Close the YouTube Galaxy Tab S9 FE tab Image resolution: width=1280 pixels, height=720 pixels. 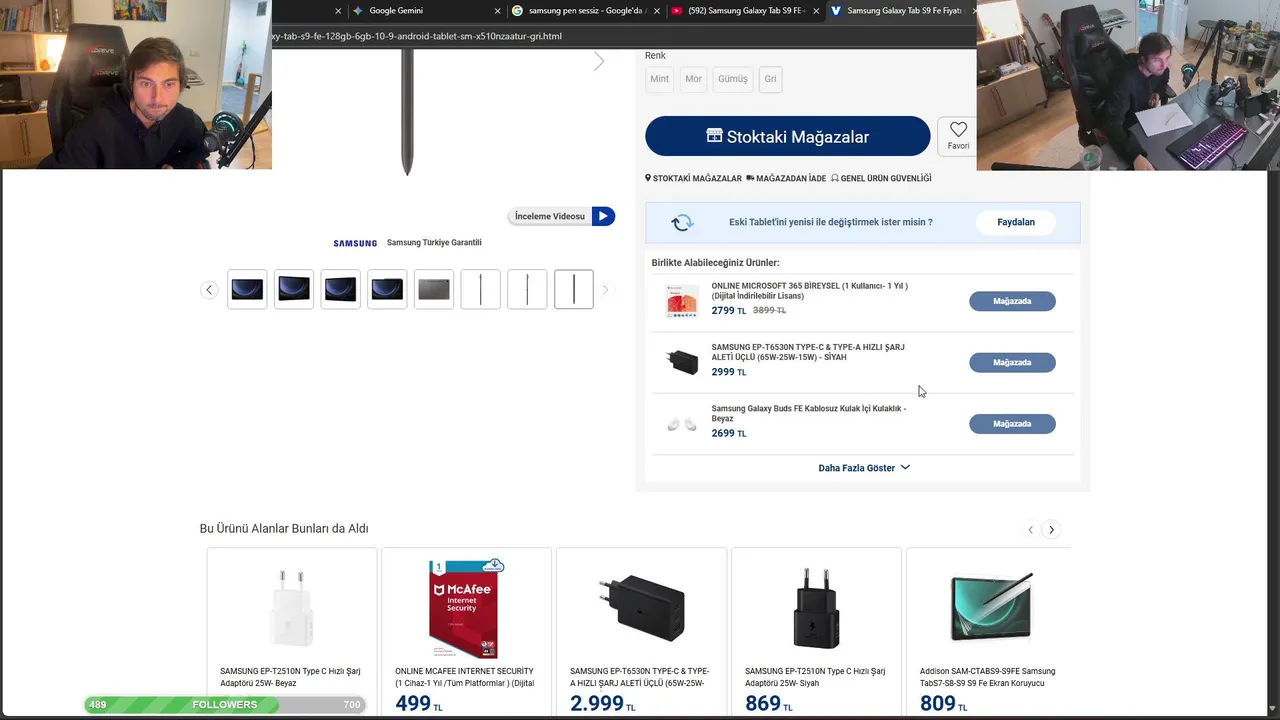(x=816, y=11)
